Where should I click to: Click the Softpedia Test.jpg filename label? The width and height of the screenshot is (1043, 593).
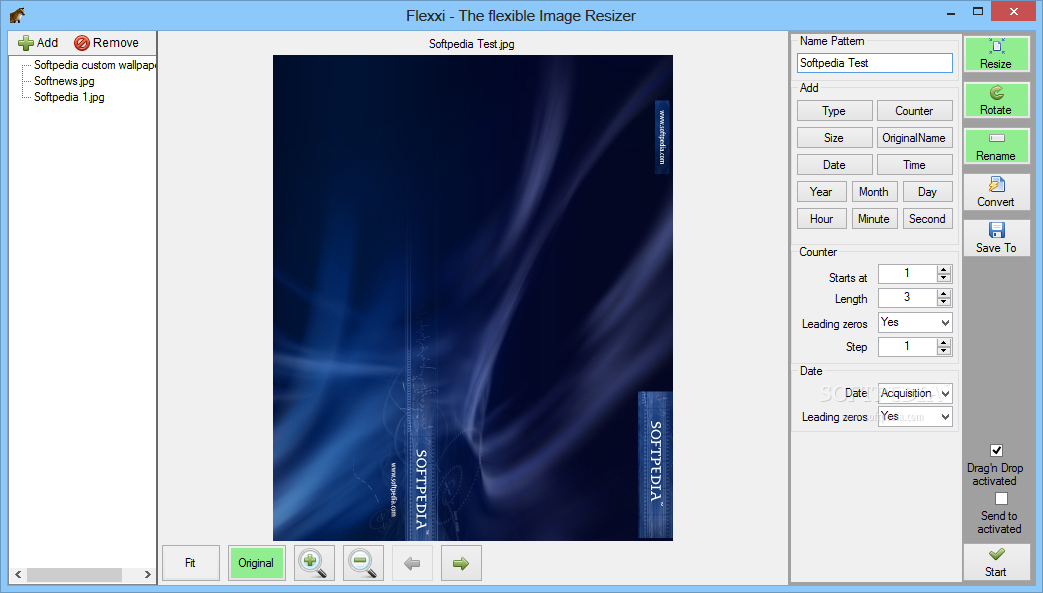pos(472,44)
